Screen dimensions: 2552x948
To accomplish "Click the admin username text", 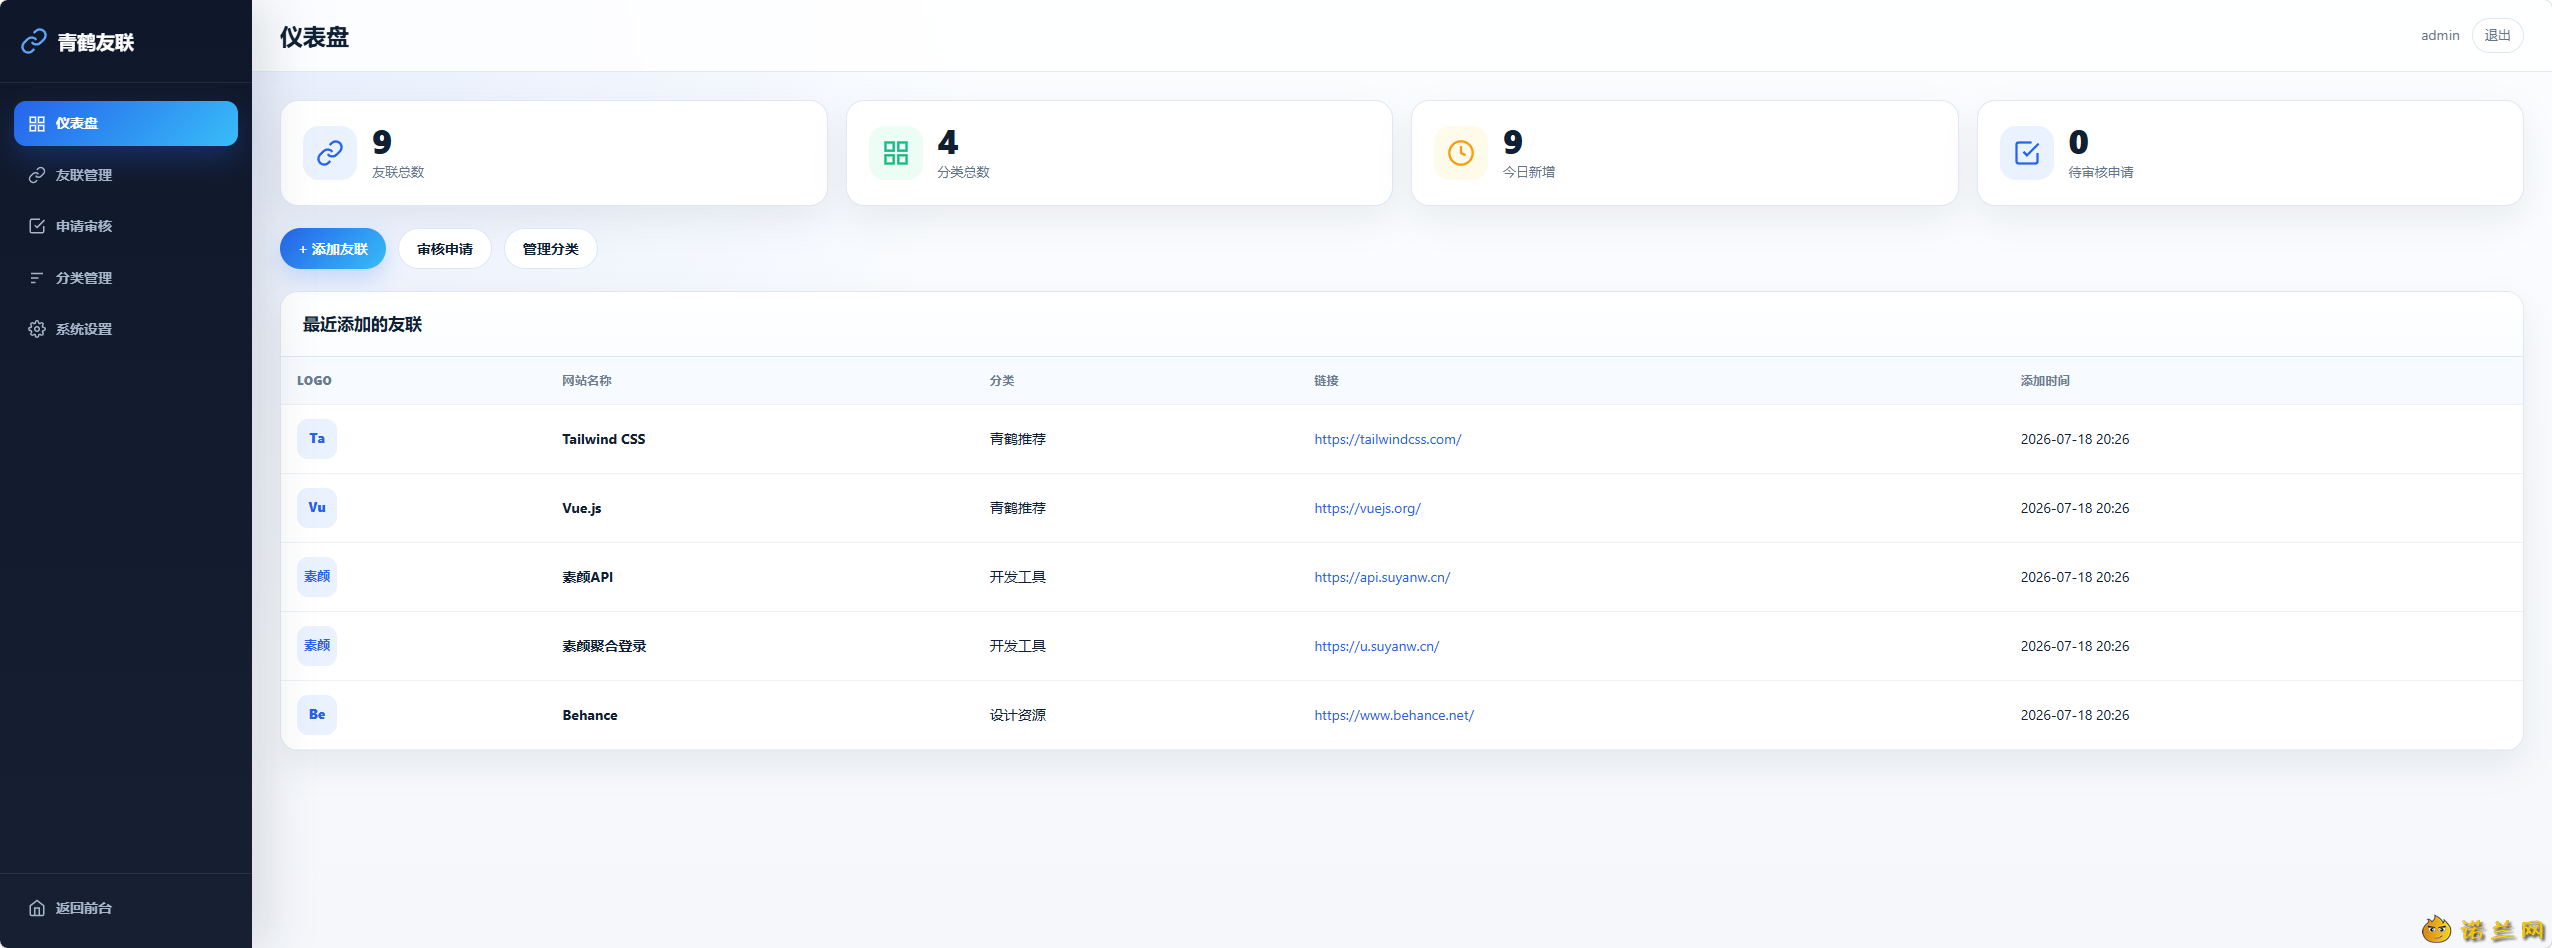I will pyautogui.click(x=2440, y=36).
